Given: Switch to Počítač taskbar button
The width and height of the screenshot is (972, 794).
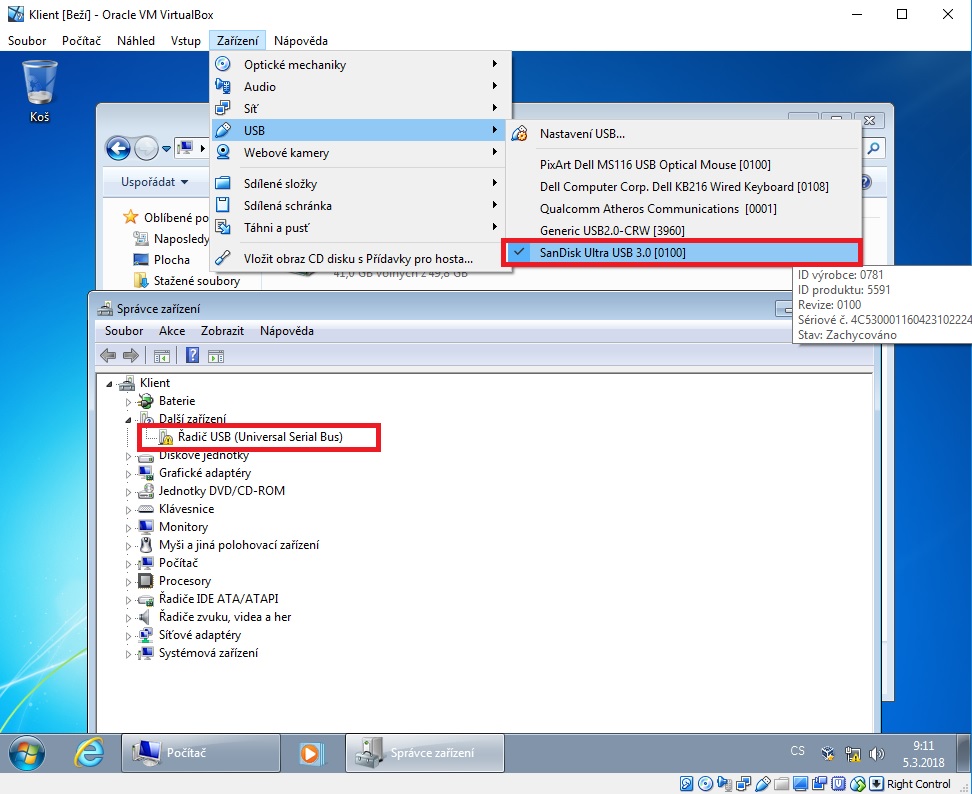Looking at the screenshot, I should [201, 753].
